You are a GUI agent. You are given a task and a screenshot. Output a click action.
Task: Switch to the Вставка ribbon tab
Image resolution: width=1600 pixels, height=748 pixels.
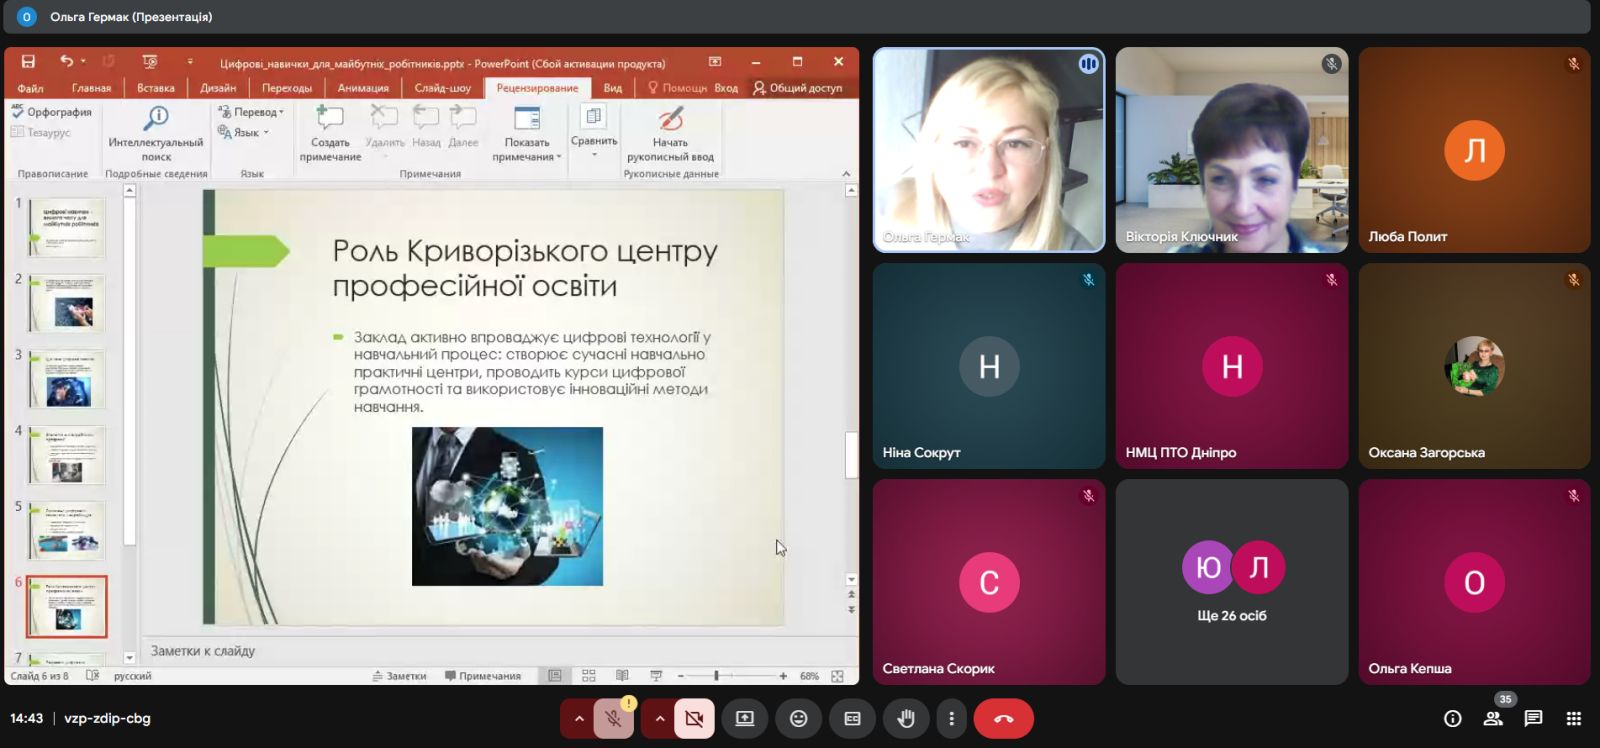[155, 88]
